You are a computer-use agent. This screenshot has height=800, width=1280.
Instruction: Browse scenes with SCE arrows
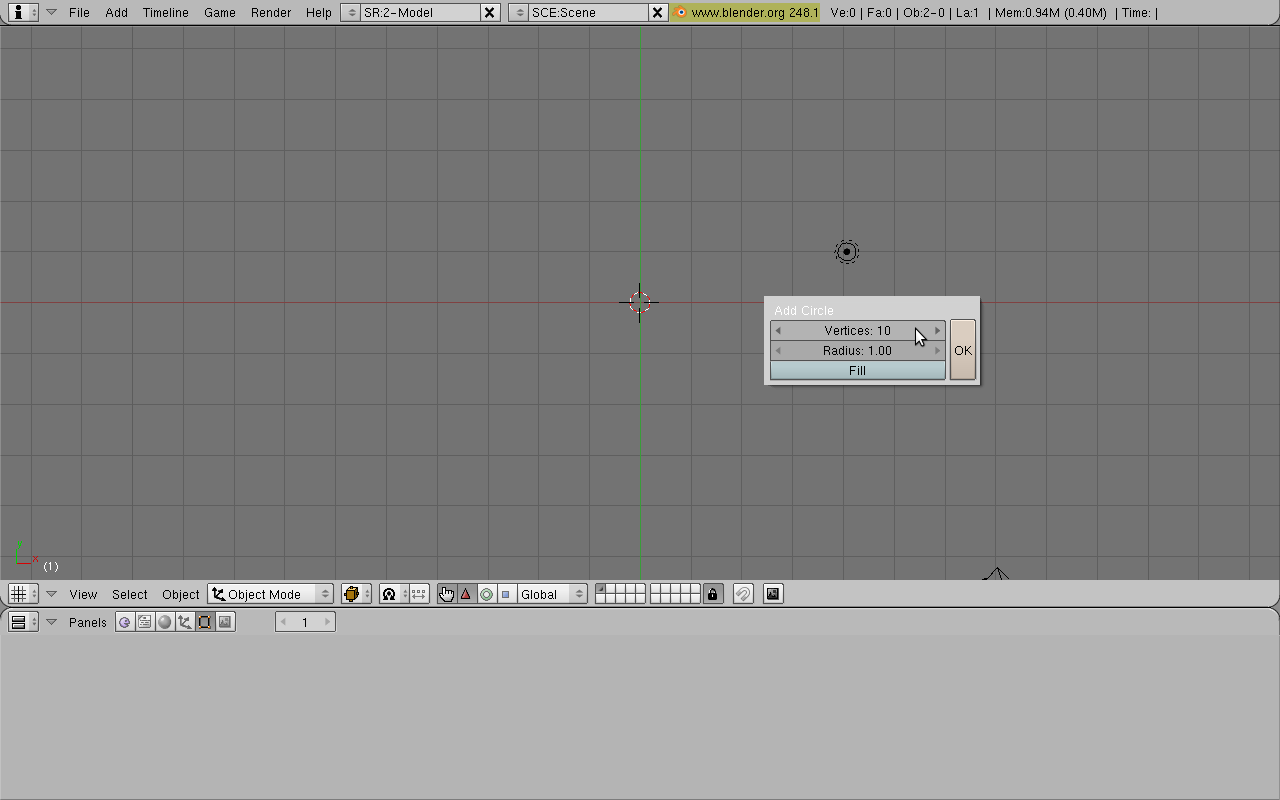(519, 12)
